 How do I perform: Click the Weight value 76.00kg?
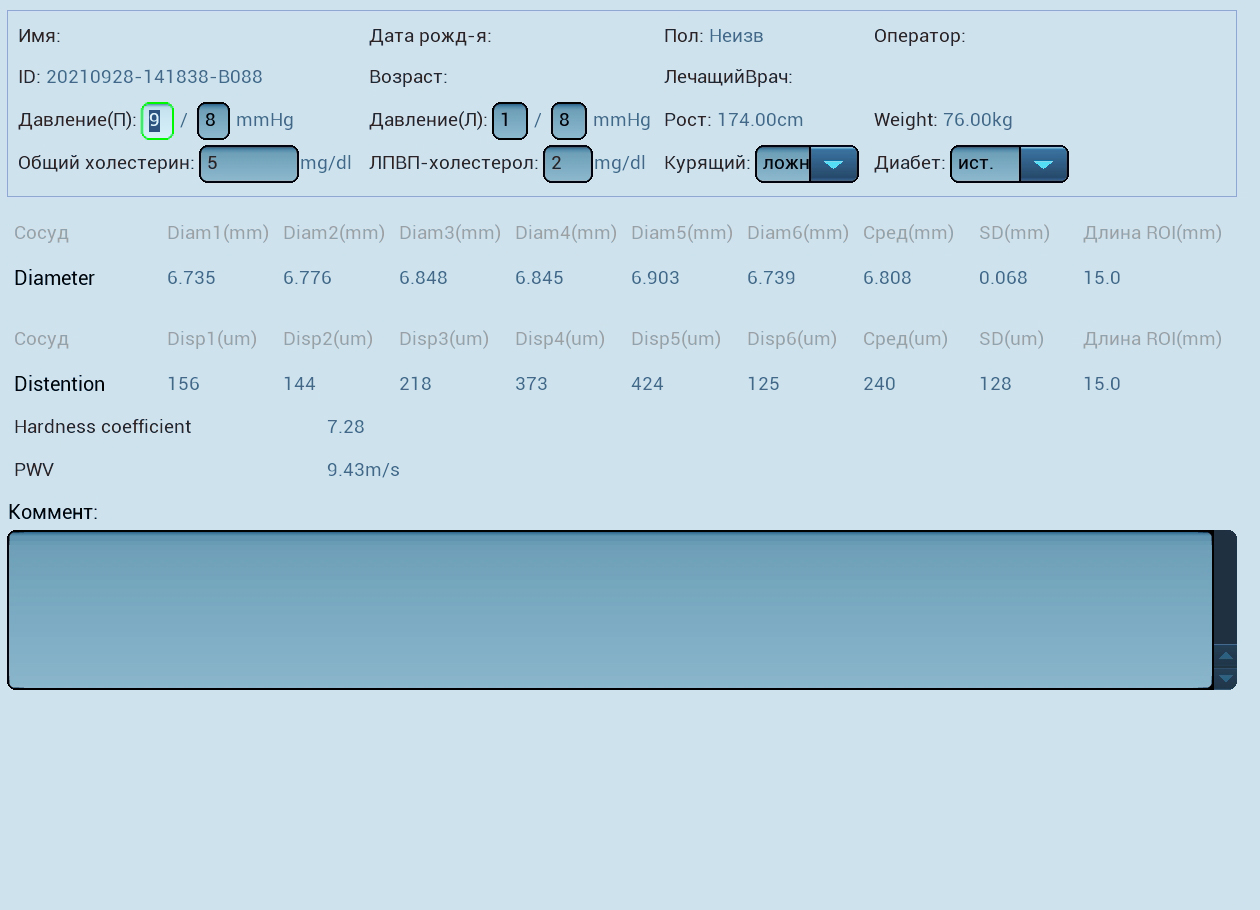tap(977, 120)
